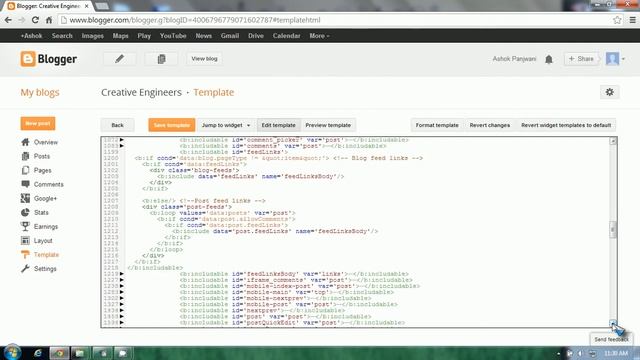Click the Settings wrench icon
The height and width of the screenshot is (360, 640).
pyautogui.click(x=25, y=269)
